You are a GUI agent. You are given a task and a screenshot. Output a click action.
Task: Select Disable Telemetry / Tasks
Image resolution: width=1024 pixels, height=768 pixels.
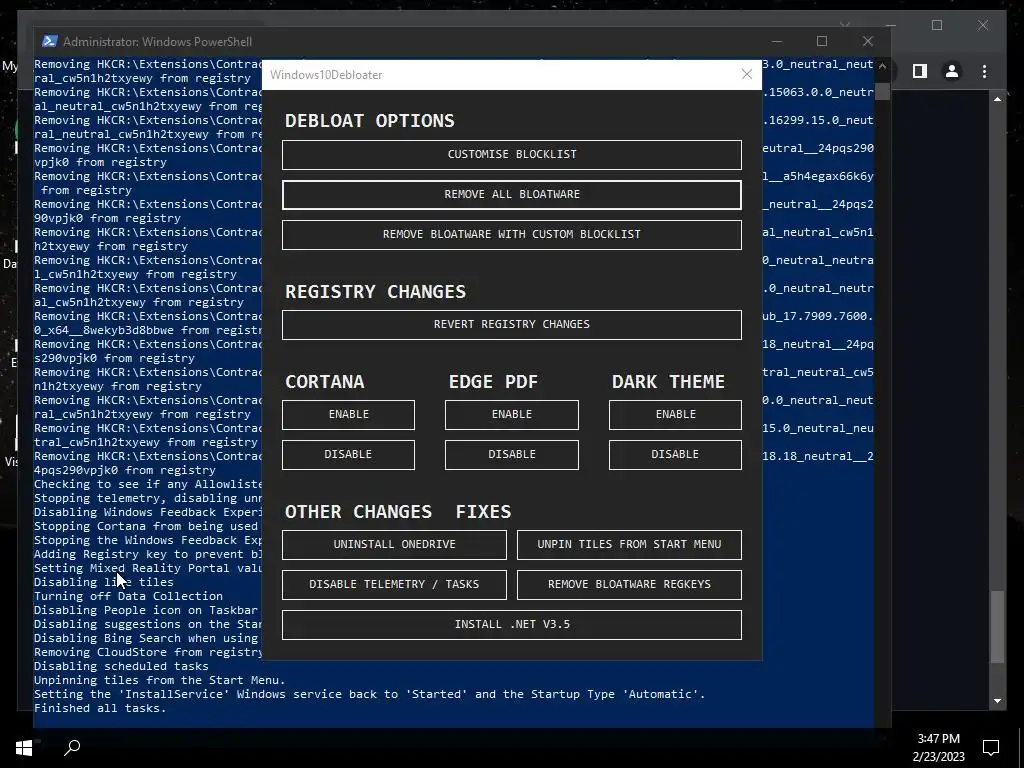[x=394, y=584]
